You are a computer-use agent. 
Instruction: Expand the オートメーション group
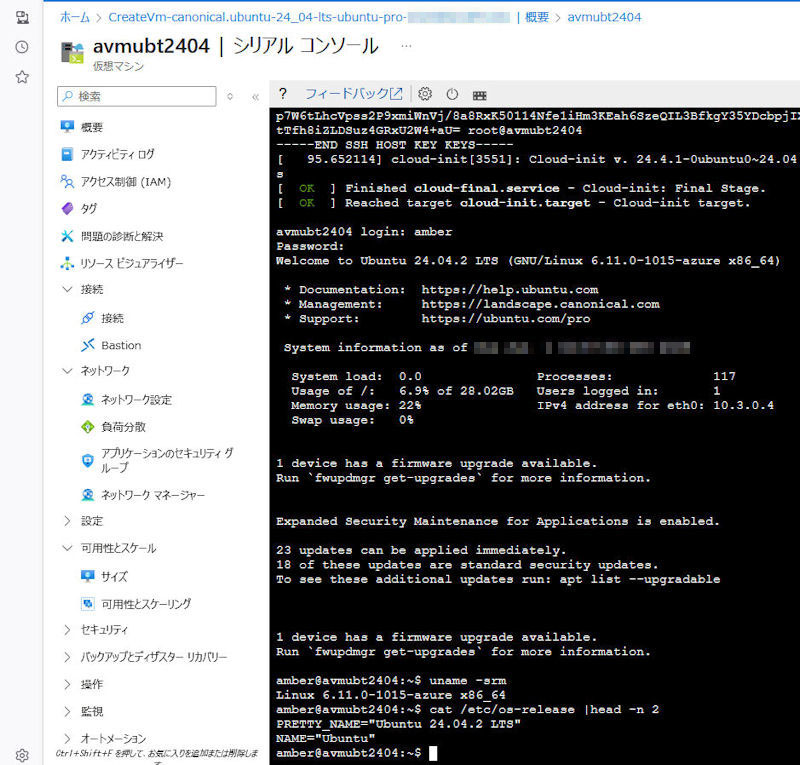67,738
